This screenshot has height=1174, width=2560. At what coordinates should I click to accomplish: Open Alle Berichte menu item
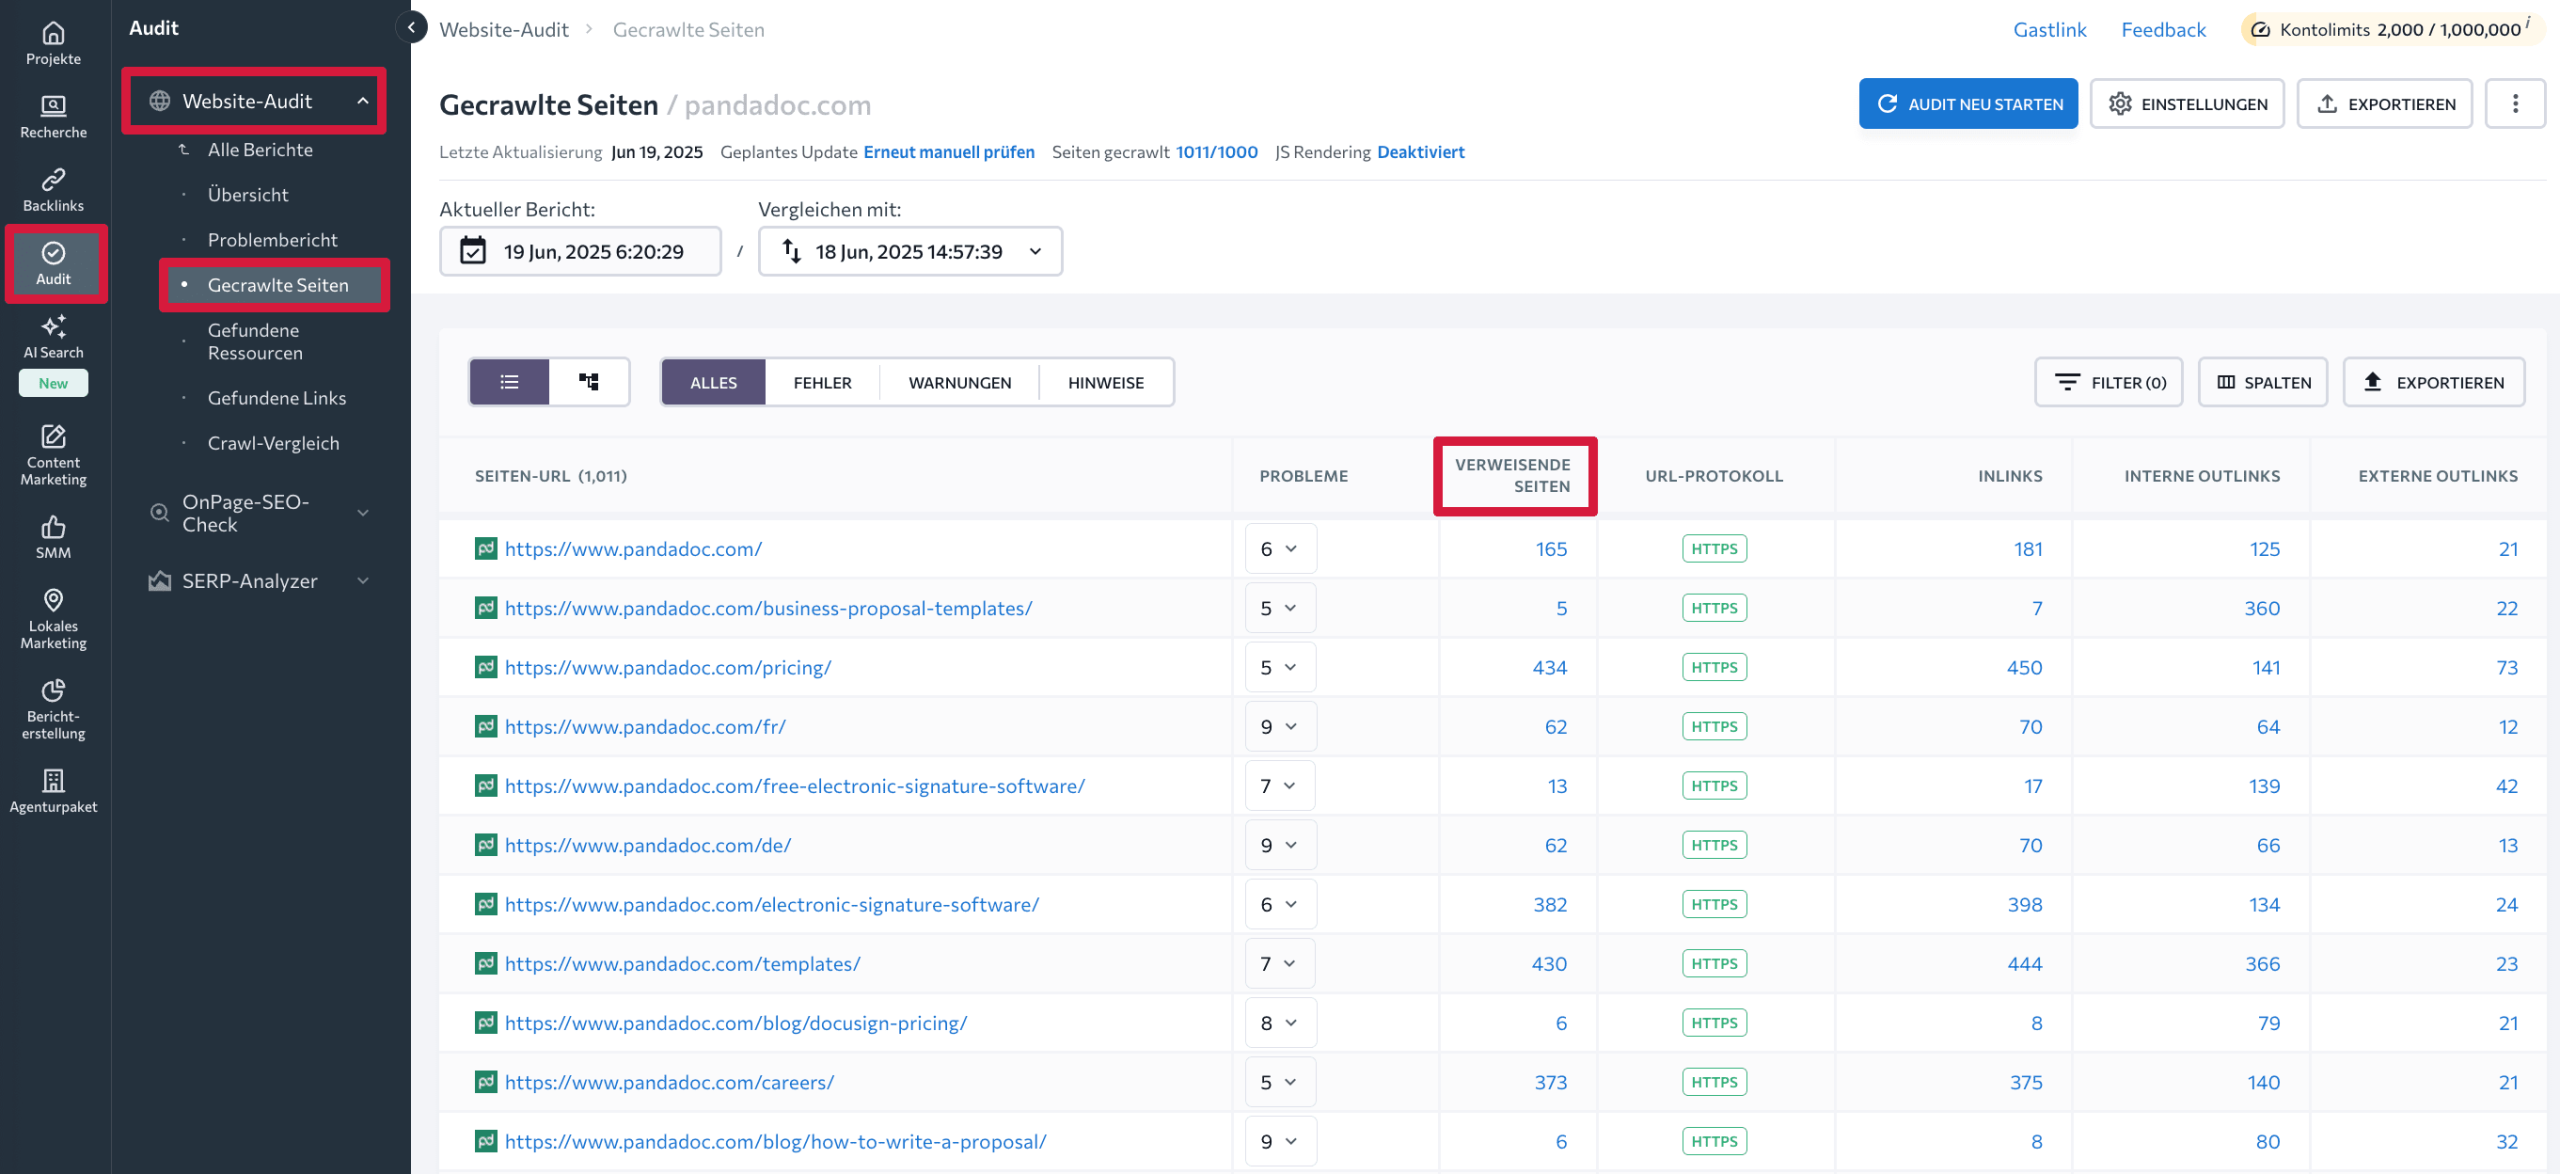coord(260,149)
